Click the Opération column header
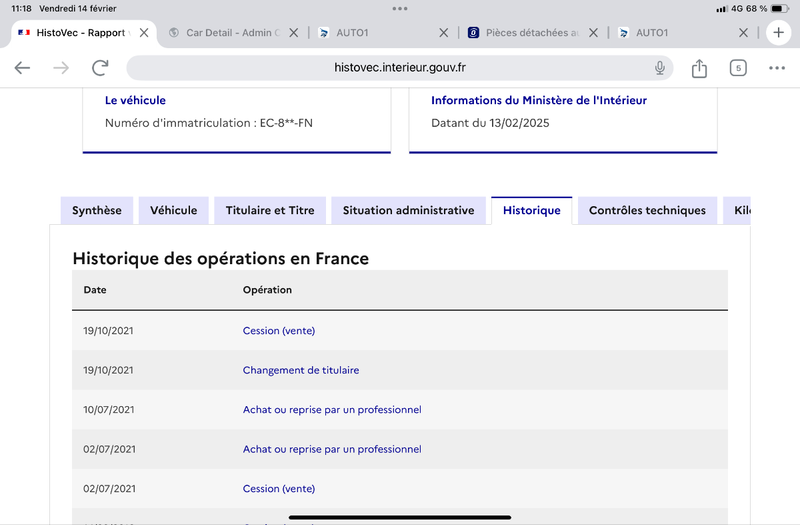The image size is (800, 525). tap(267, 290)
